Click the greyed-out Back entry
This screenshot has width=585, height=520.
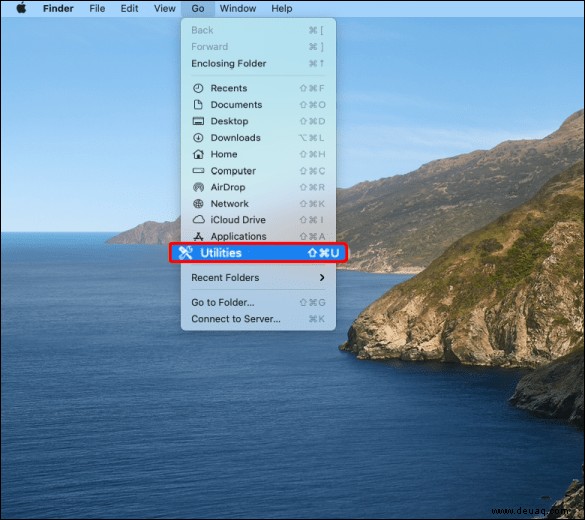(x=258, y=30)
